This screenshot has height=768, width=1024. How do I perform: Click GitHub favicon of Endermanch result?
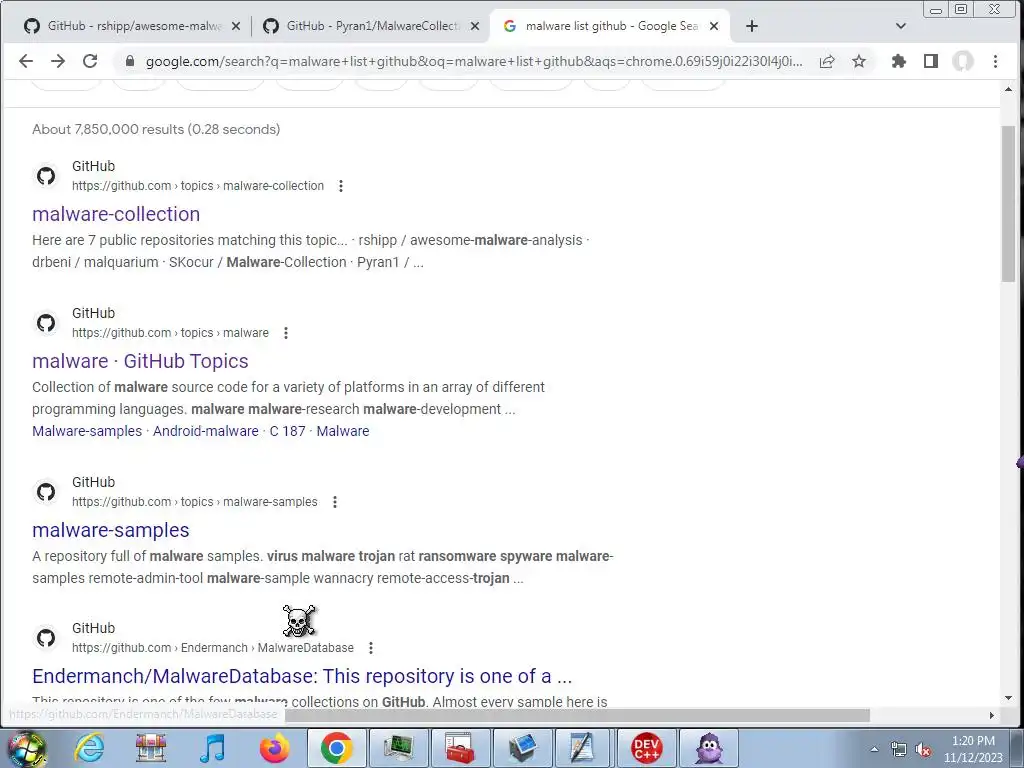(x=46, y=637)
